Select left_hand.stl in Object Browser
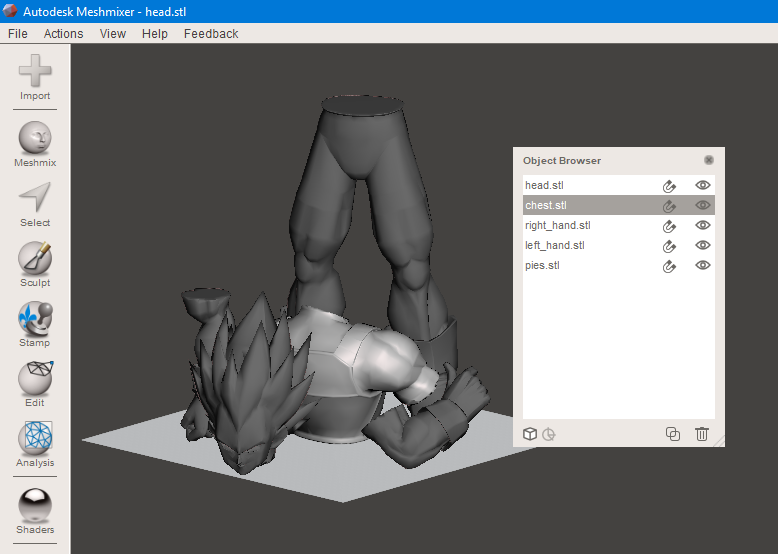Viewport: 778px width, 554px height. 555,245
